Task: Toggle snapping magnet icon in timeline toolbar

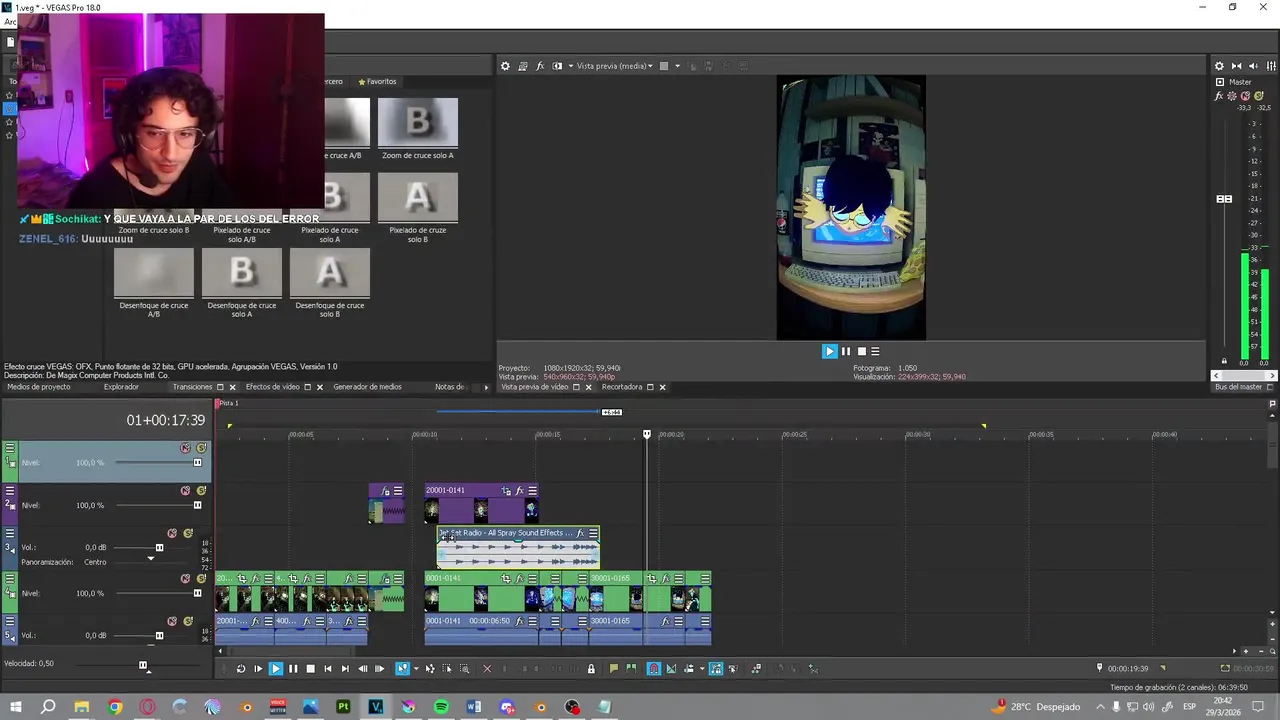Action: [x=654, y=669]
